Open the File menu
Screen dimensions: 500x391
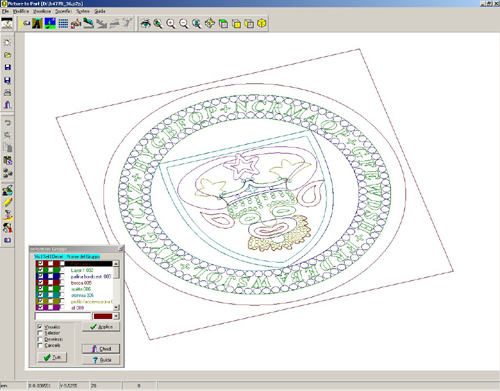(5, 11)
